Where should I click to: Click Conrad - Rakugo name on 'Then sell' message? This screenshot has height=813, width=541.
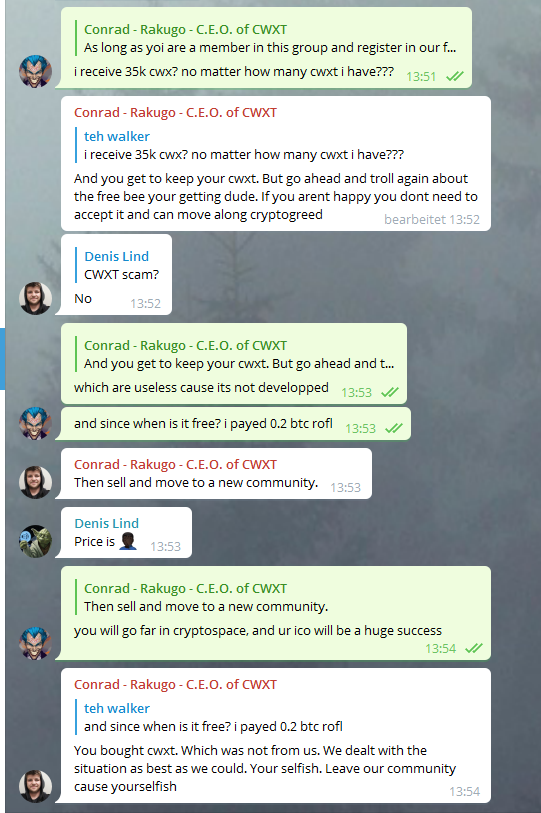click(175, 465)
